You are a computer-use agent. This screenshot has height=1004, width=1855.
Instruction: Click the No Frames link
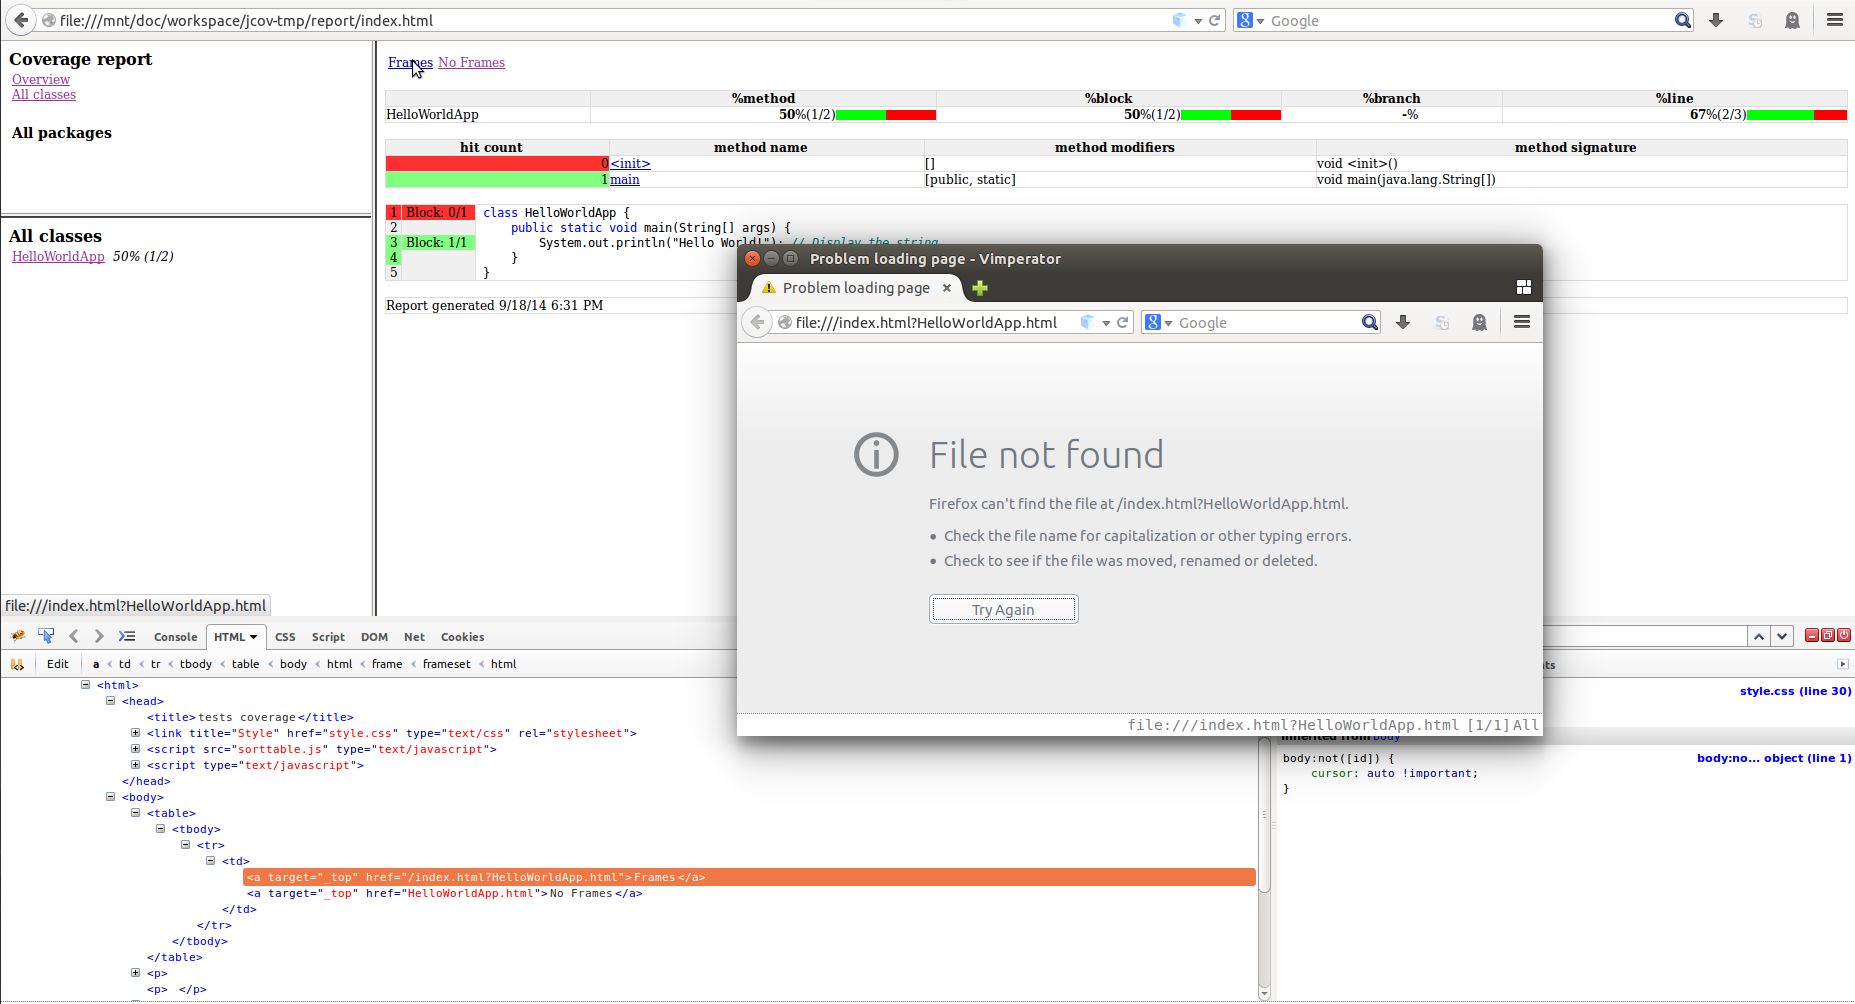click(471, 63)
